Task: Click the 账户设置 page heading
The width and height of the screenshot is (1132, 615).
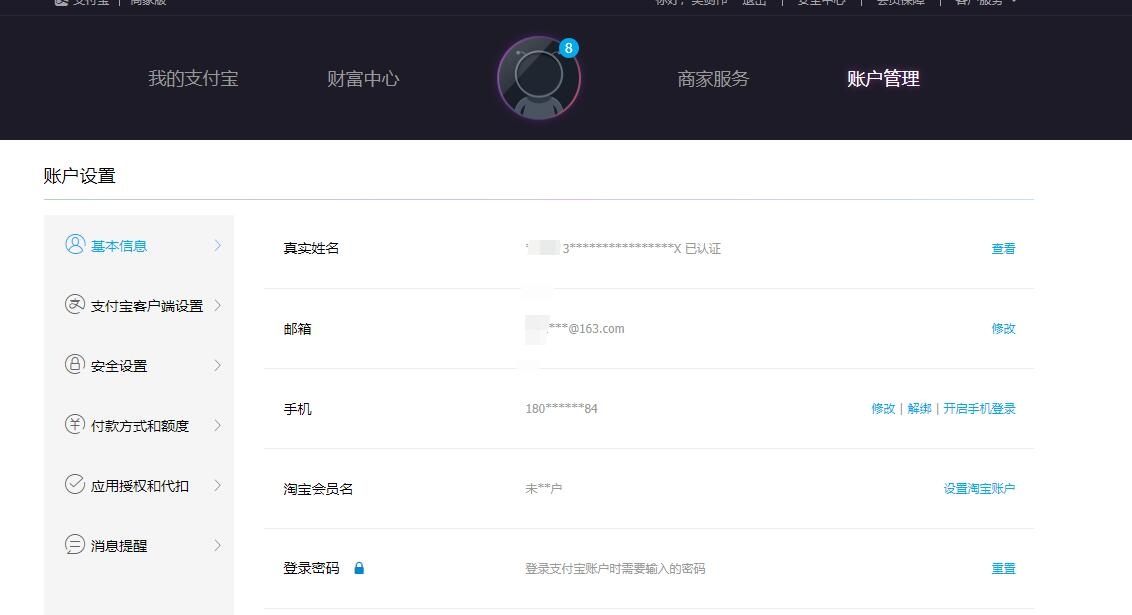Action: point(79,175)
